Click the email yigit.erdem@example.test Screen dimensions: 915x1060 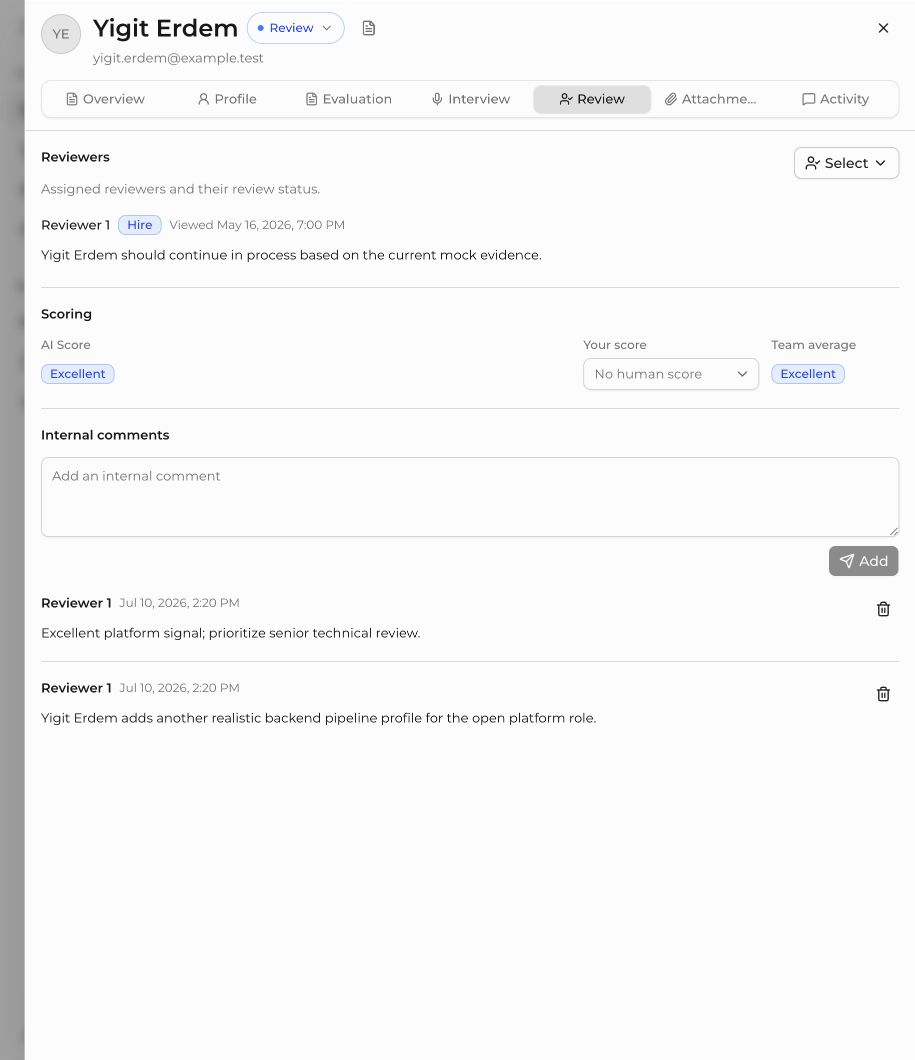178,58
